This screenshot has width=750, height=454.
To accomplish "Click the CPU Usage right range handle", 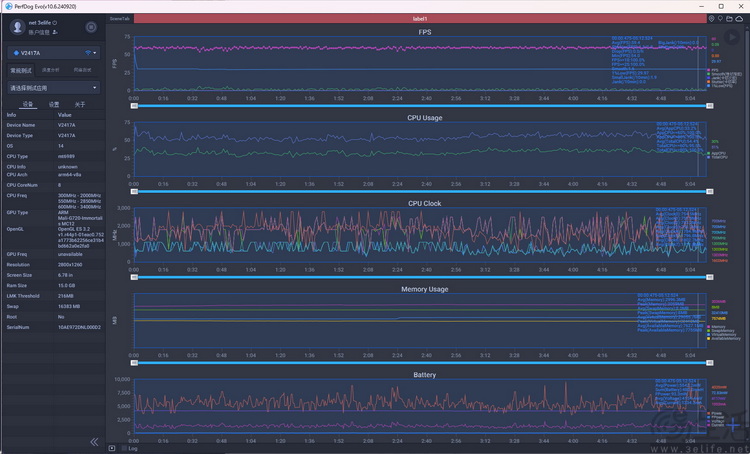I will [x=710, y=191].
